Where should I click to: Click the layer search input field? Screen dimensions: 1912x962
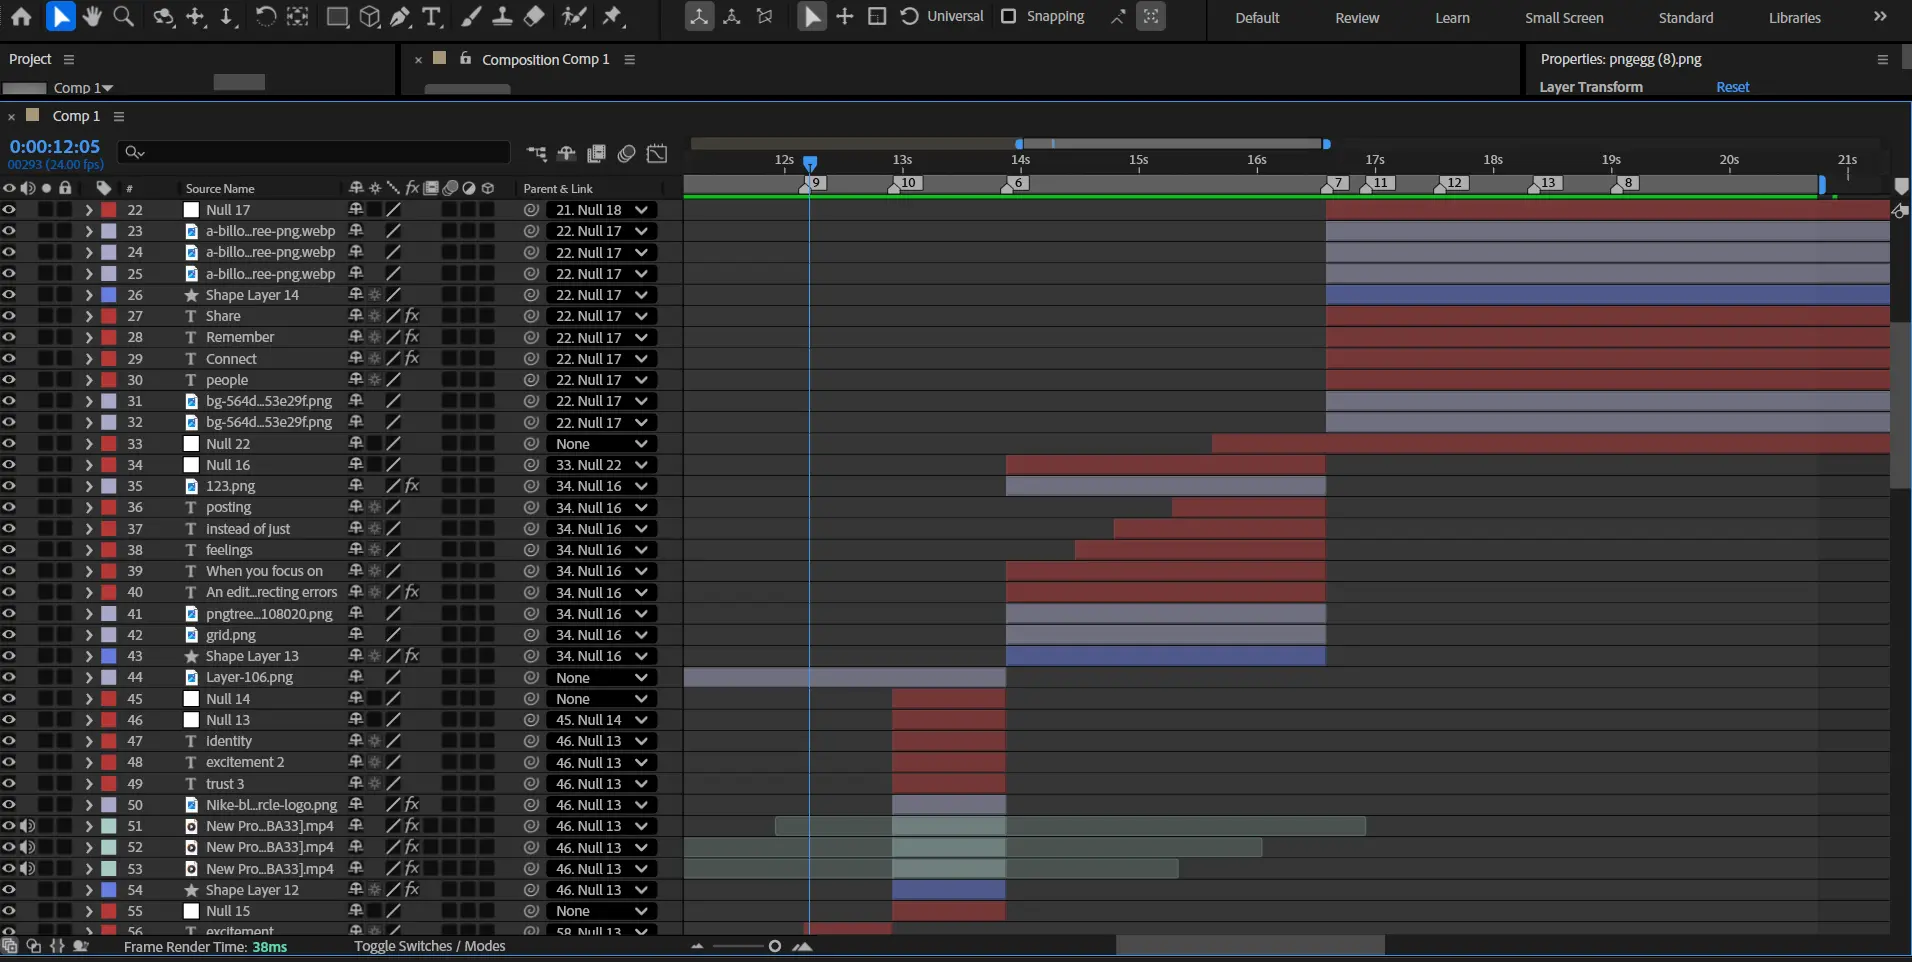pyautogui.click(x=320, y=152)
